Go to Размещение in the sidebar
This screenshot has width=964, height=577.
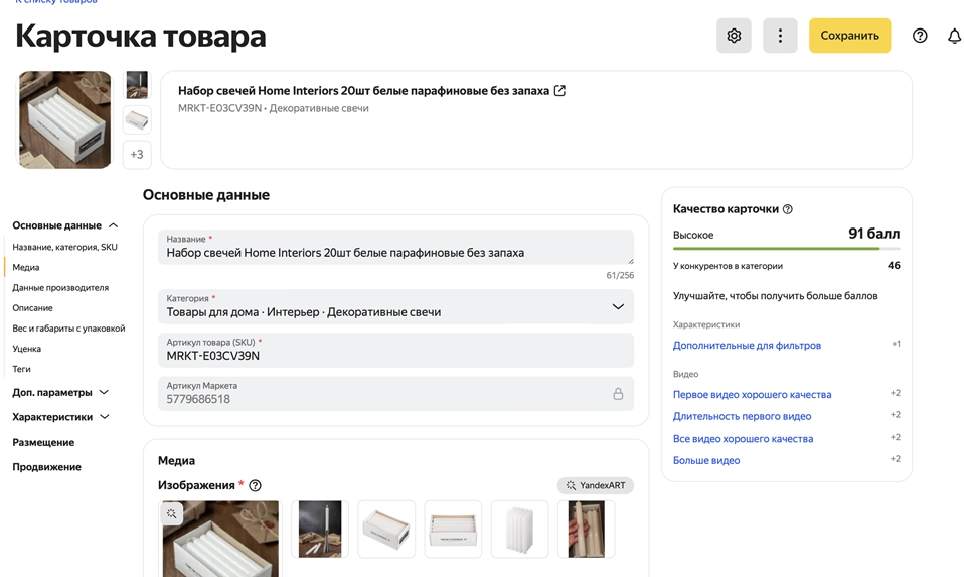(x=43, y=442)
